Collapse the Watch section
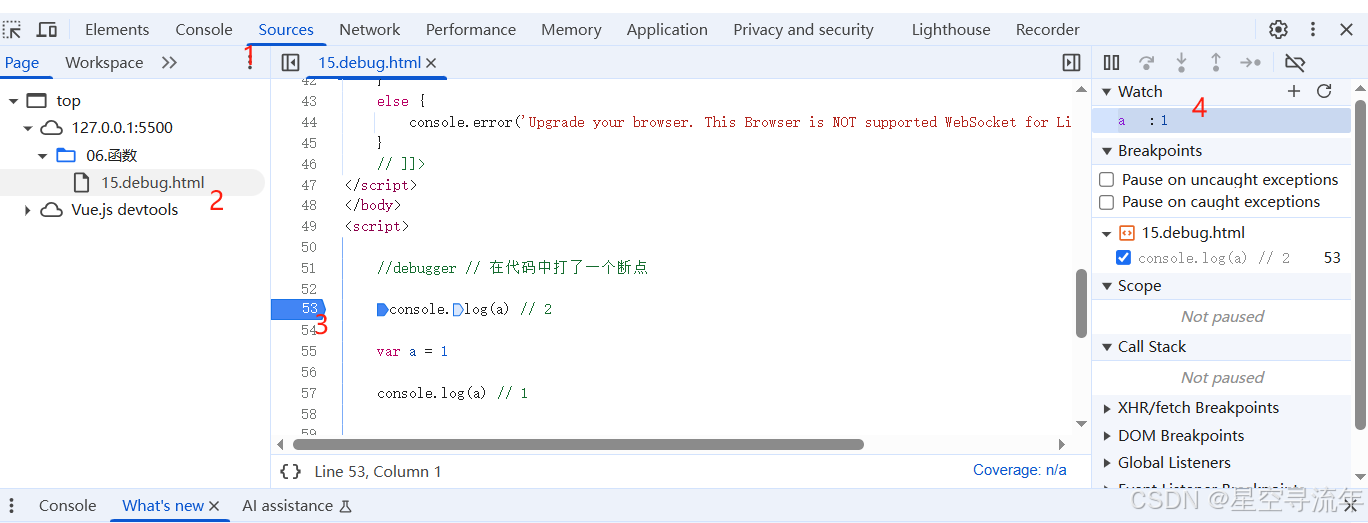This screenshot has height=523, width=1368. (1107, 91)
